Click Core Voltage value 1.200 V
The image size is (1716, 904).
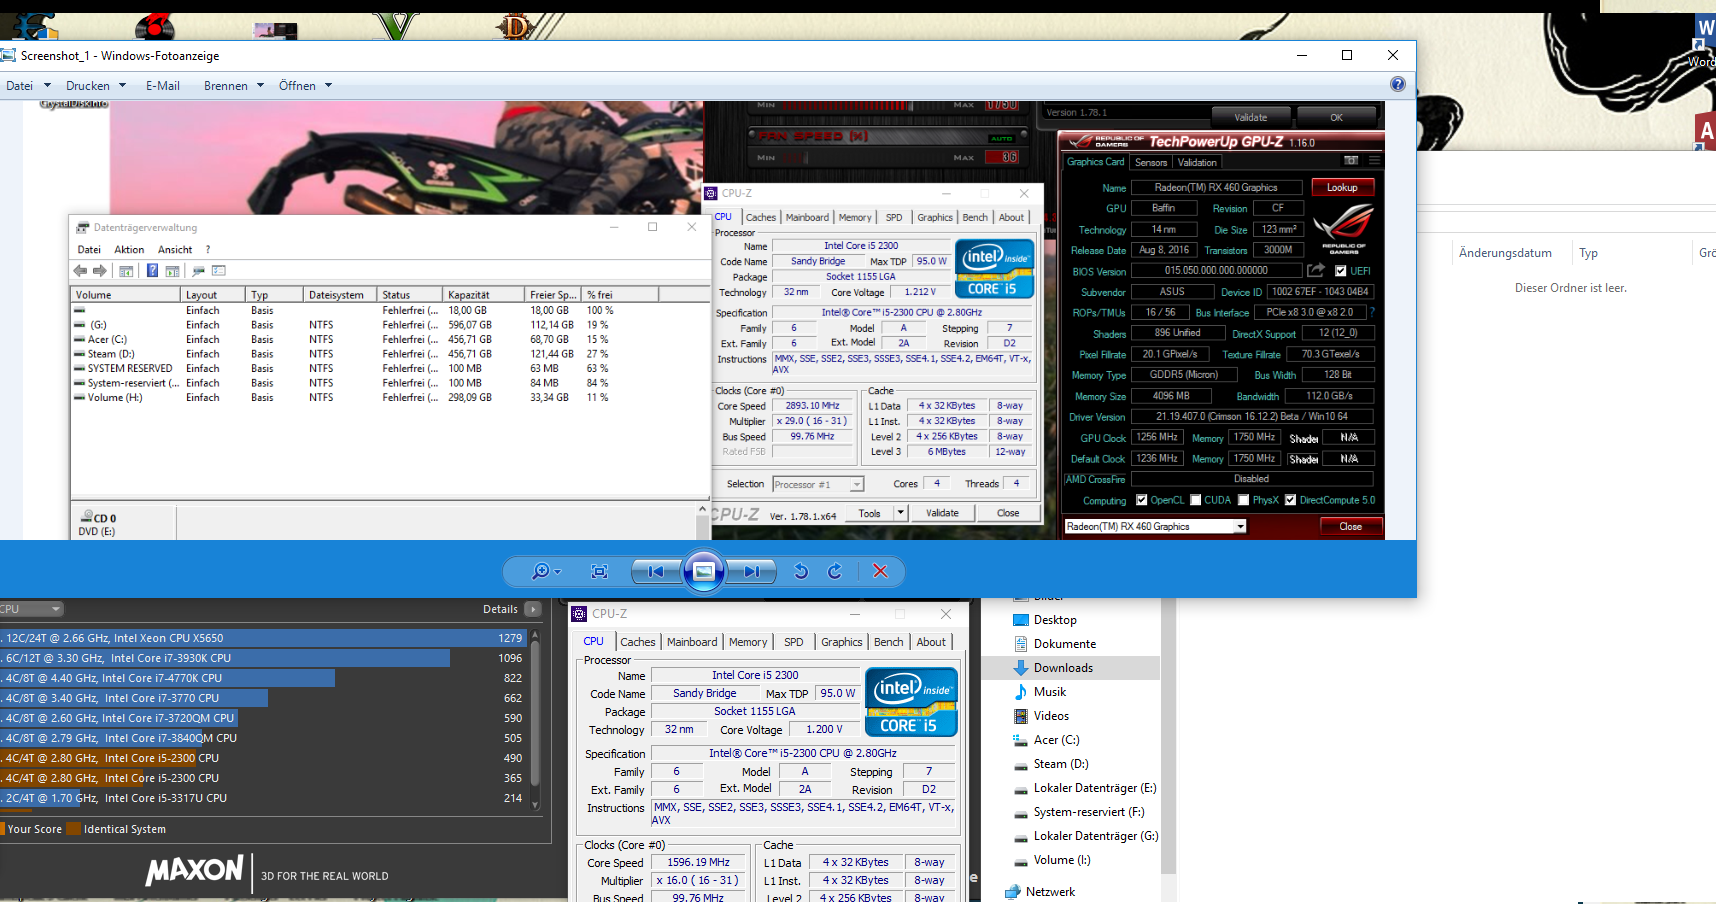click(x=825, y=729)
